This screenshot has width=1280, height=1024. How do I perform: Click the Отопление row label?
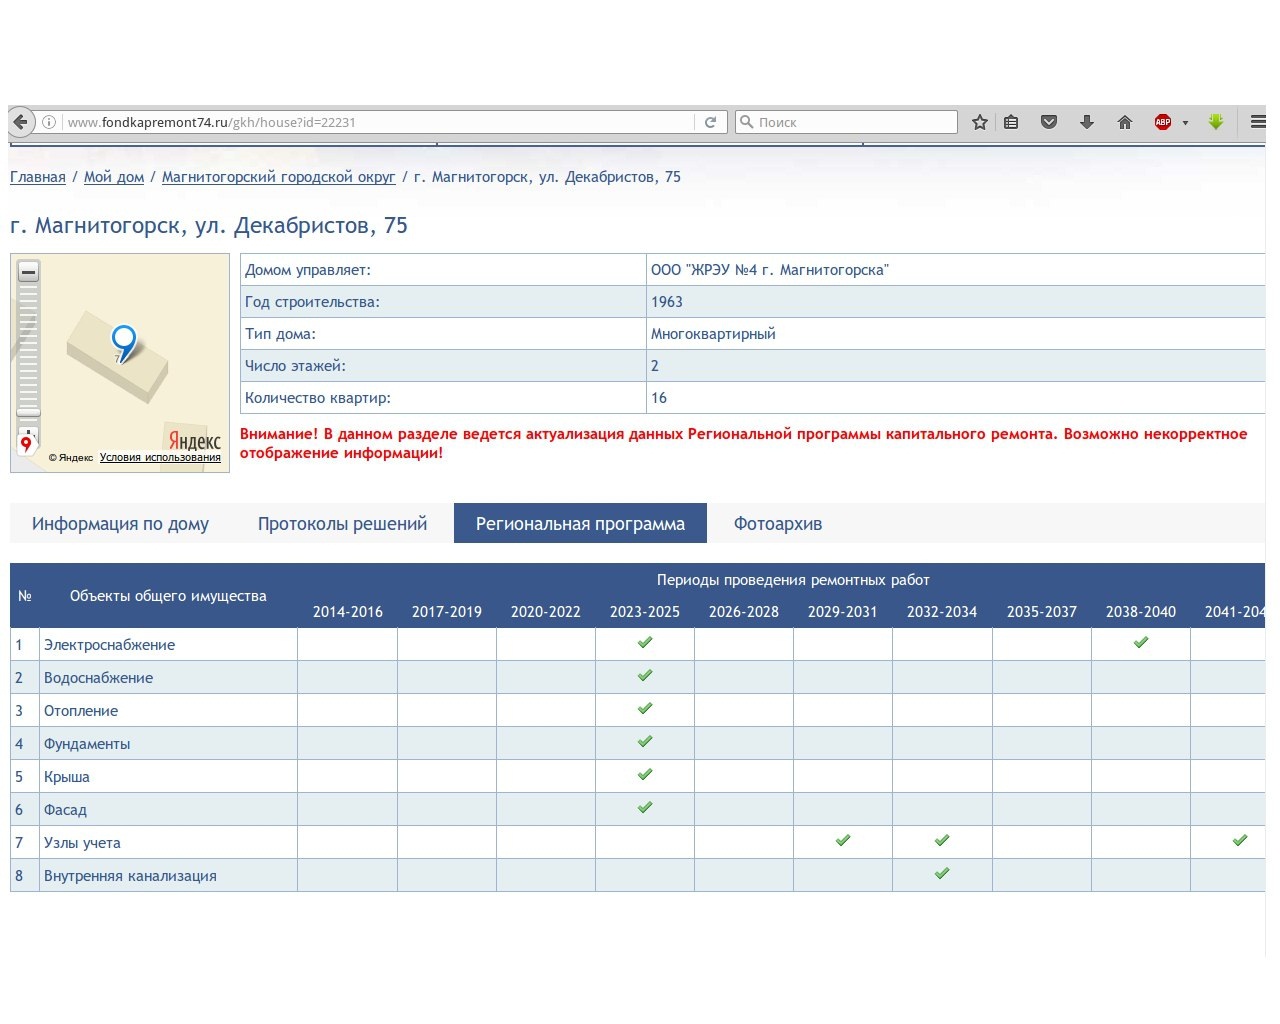[81, 711]
